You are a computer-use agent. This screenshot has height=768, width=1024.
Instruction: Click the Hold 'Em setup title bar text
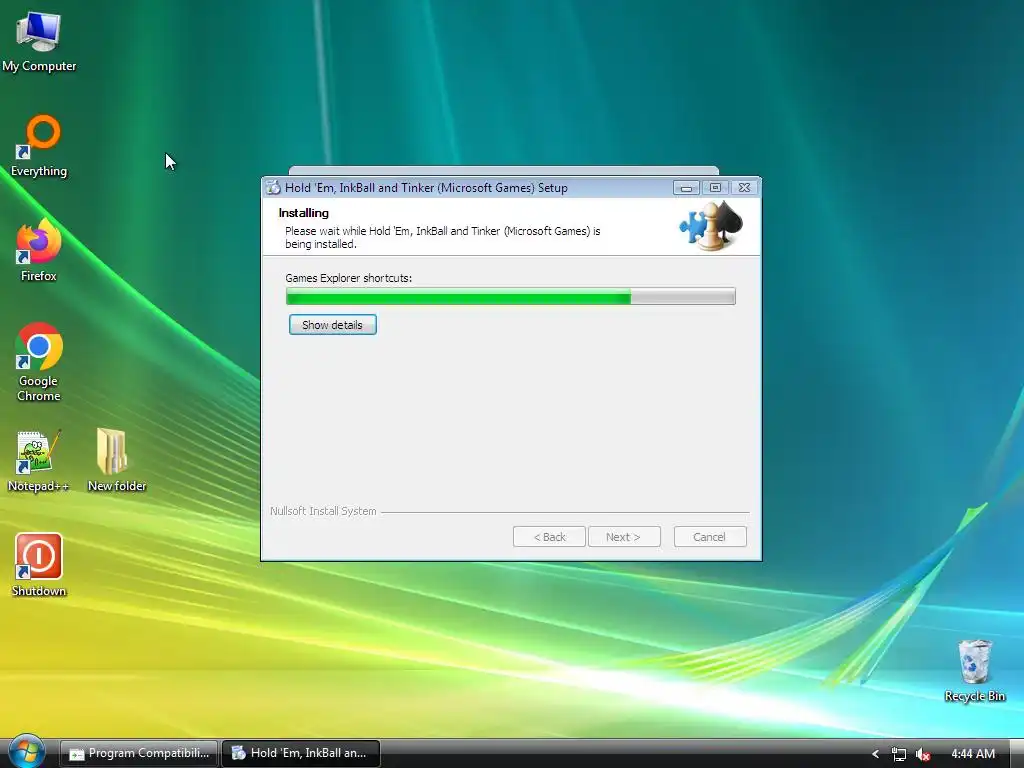pos(426,188)
